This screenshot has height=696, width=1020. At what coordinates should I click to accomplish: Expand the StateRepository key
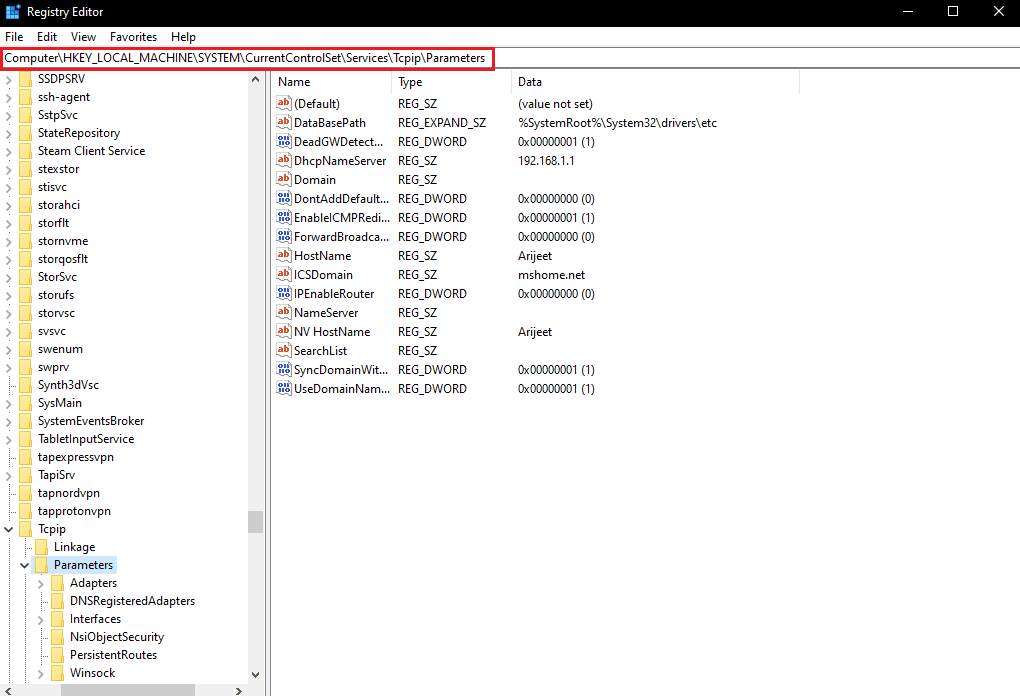click(x=8, y=133)
